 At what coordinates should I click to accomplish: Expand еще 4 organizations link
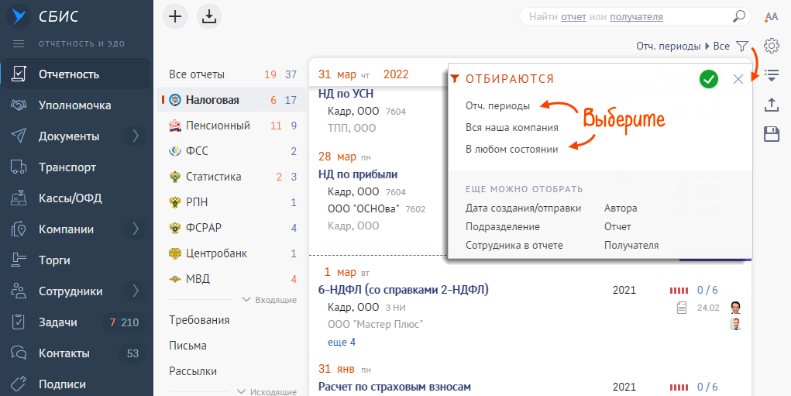pyautogui.click(x=342, y=342)
